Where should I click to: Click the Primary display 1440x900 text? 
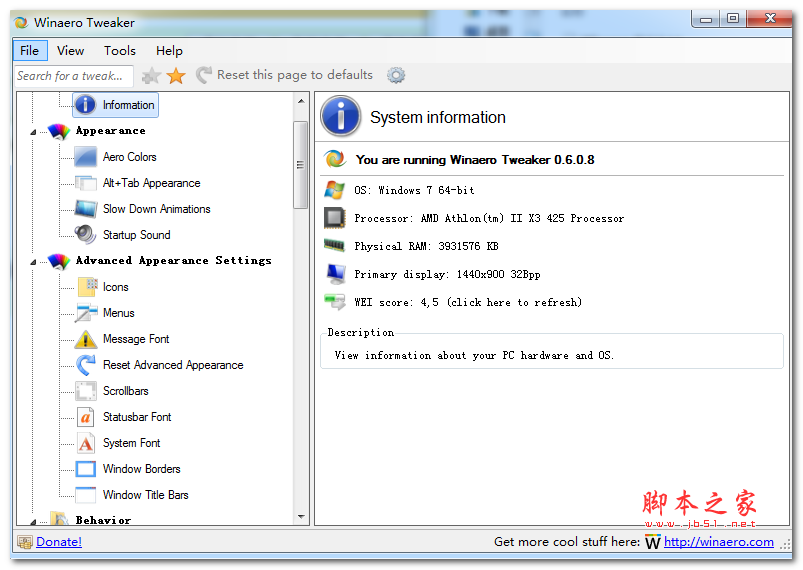pyautogui.click(x=447, y=275)
